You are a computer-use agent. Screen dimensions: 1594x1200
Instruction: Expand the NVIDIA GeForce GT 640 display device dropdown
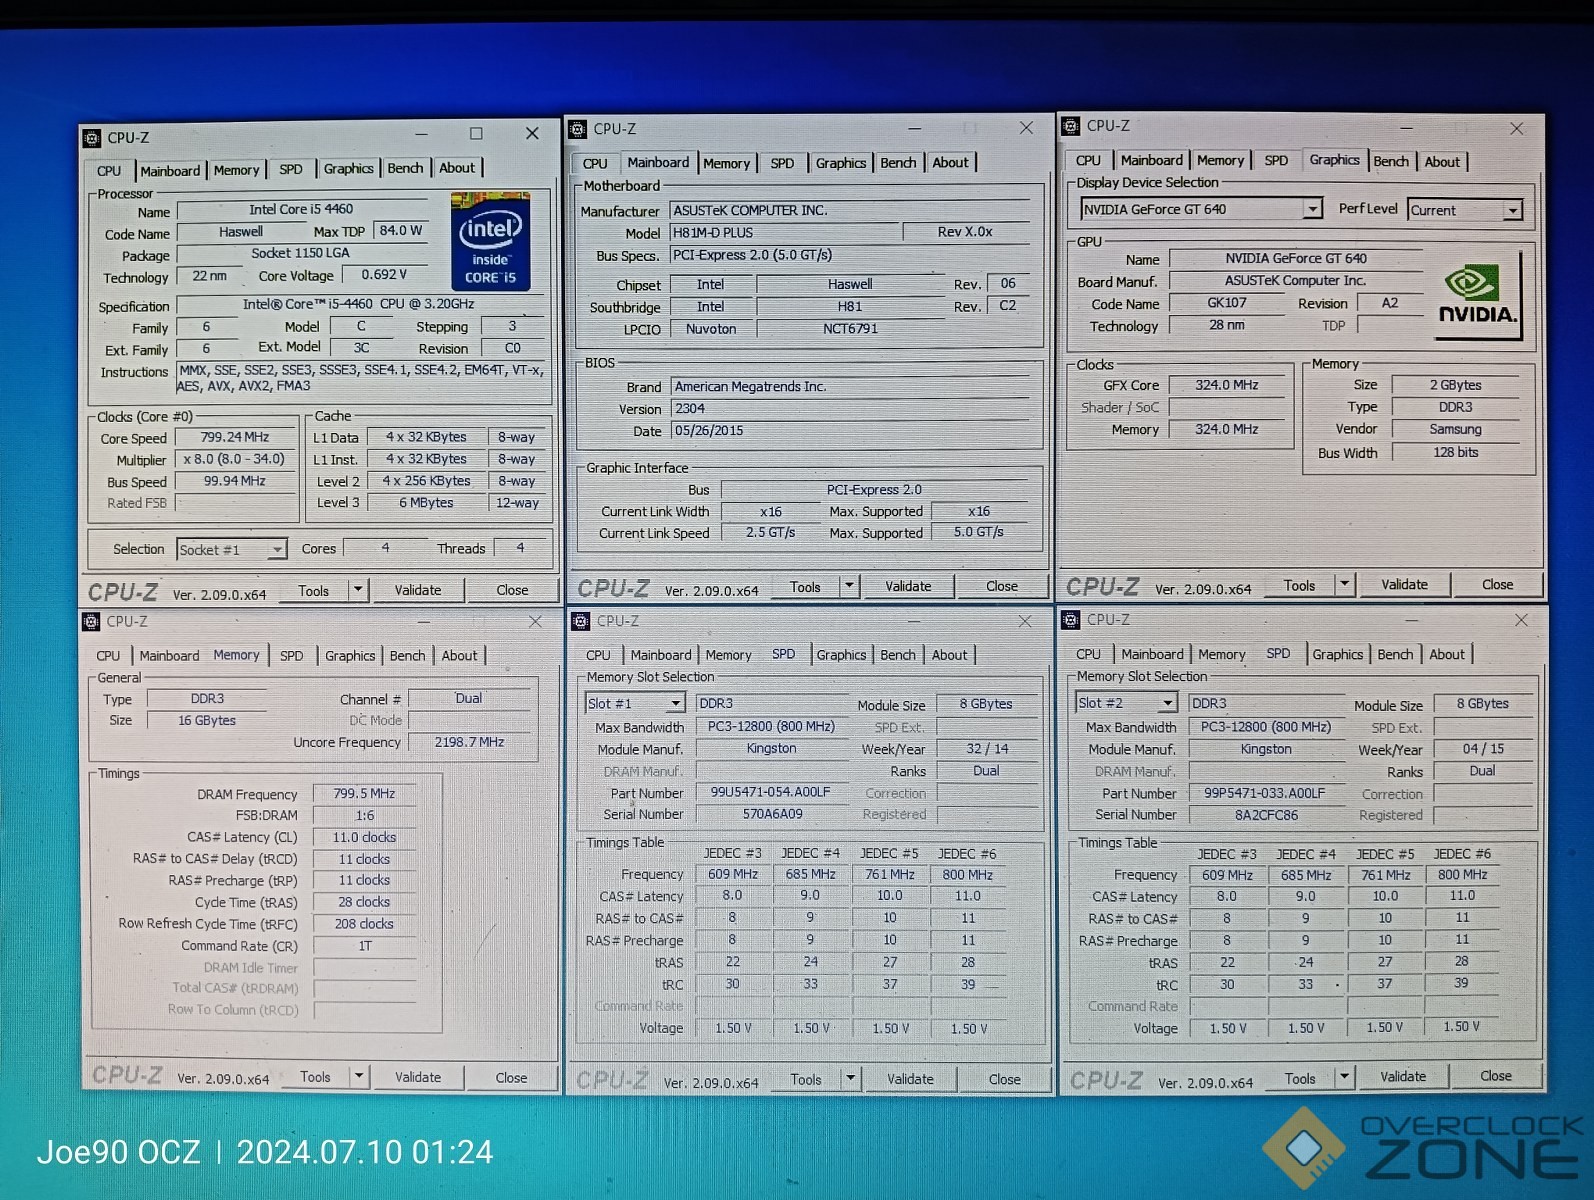click(1312, 209)
